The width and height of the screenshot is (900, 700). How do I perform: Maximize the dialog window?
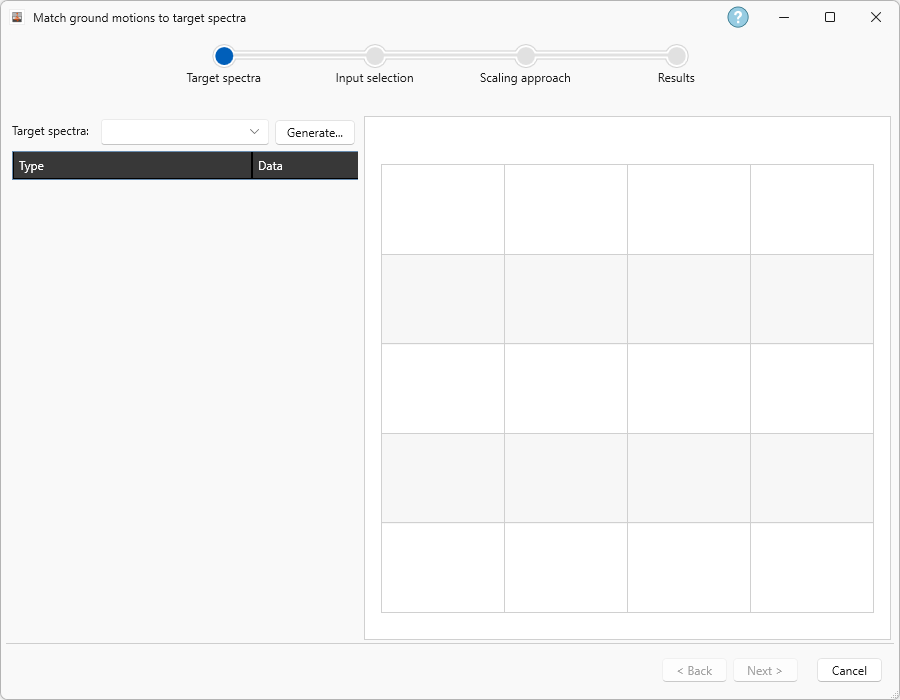pos(830,17)
